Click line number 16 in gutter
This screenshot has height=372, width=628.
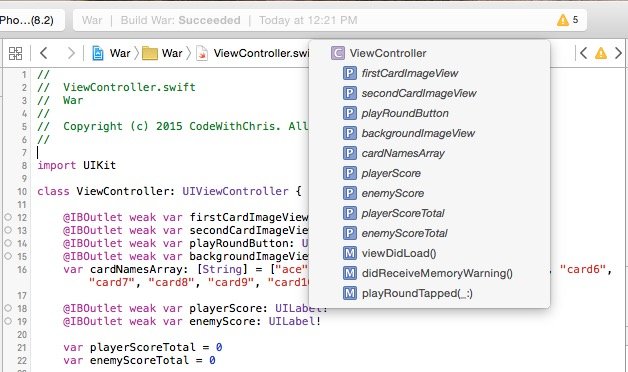click(22, 269)
